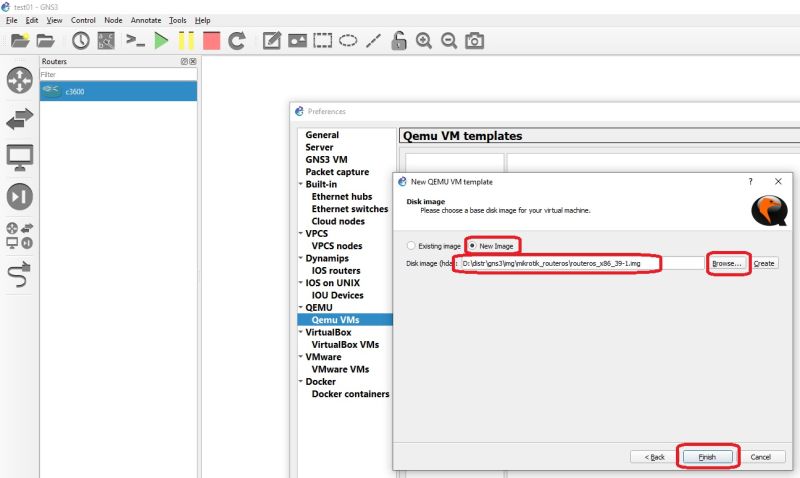Click the Disk image path field
Image resolution: width=800 pixels, height=478 pixels.
(x=582, y=263)
